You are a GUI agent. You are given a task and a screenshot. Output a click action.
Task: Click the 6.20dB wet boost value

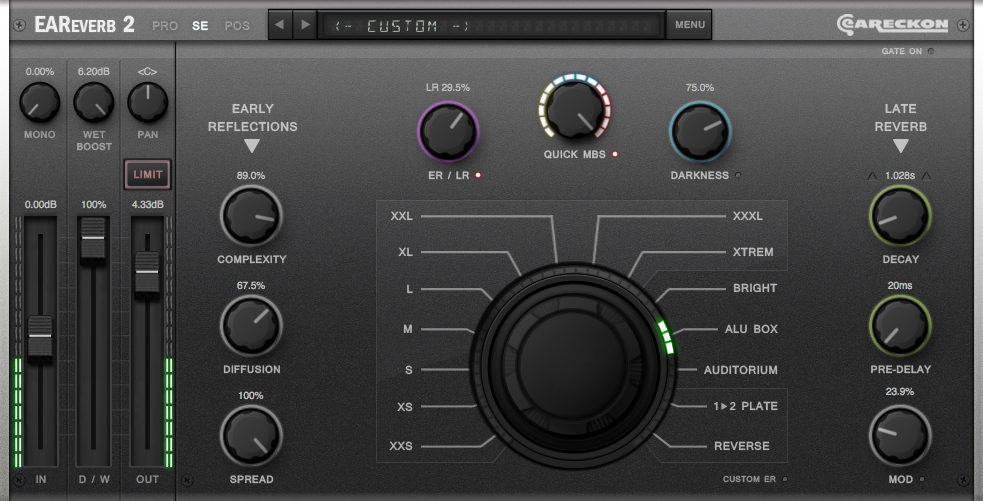pos(93,71)
